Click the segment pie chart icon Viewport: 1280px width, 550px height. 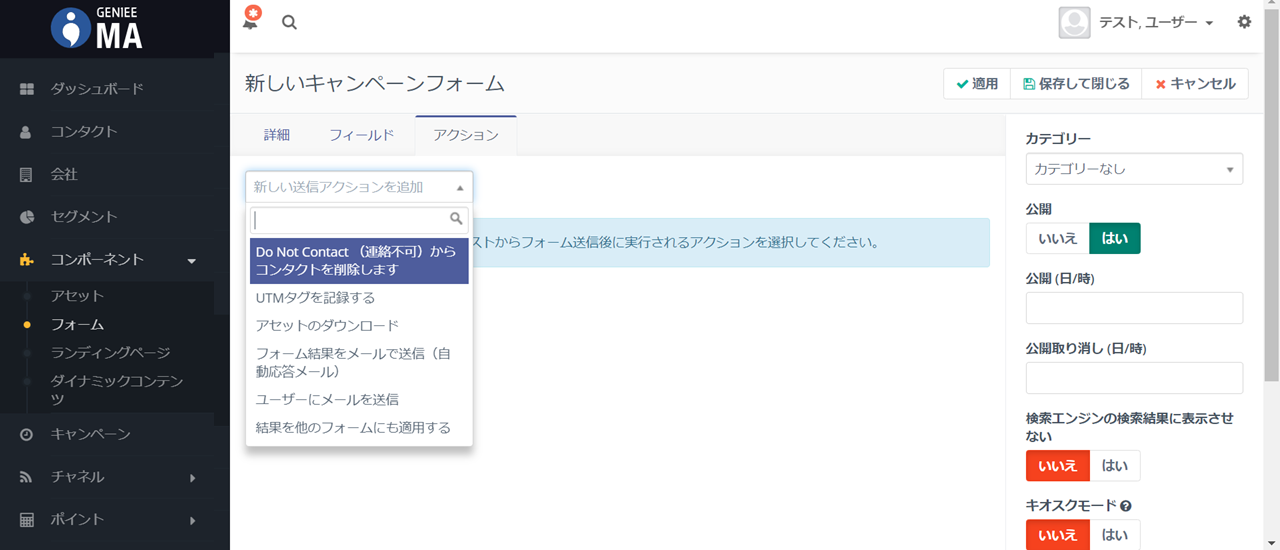pyautogui.click(x=27, y=217)
